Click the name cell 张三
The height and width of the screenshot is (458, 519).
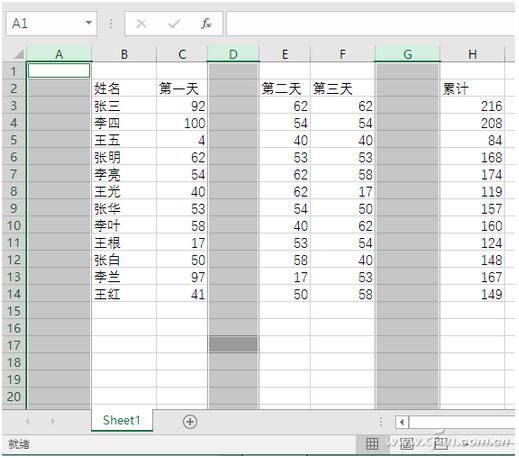tap(124, 106)
